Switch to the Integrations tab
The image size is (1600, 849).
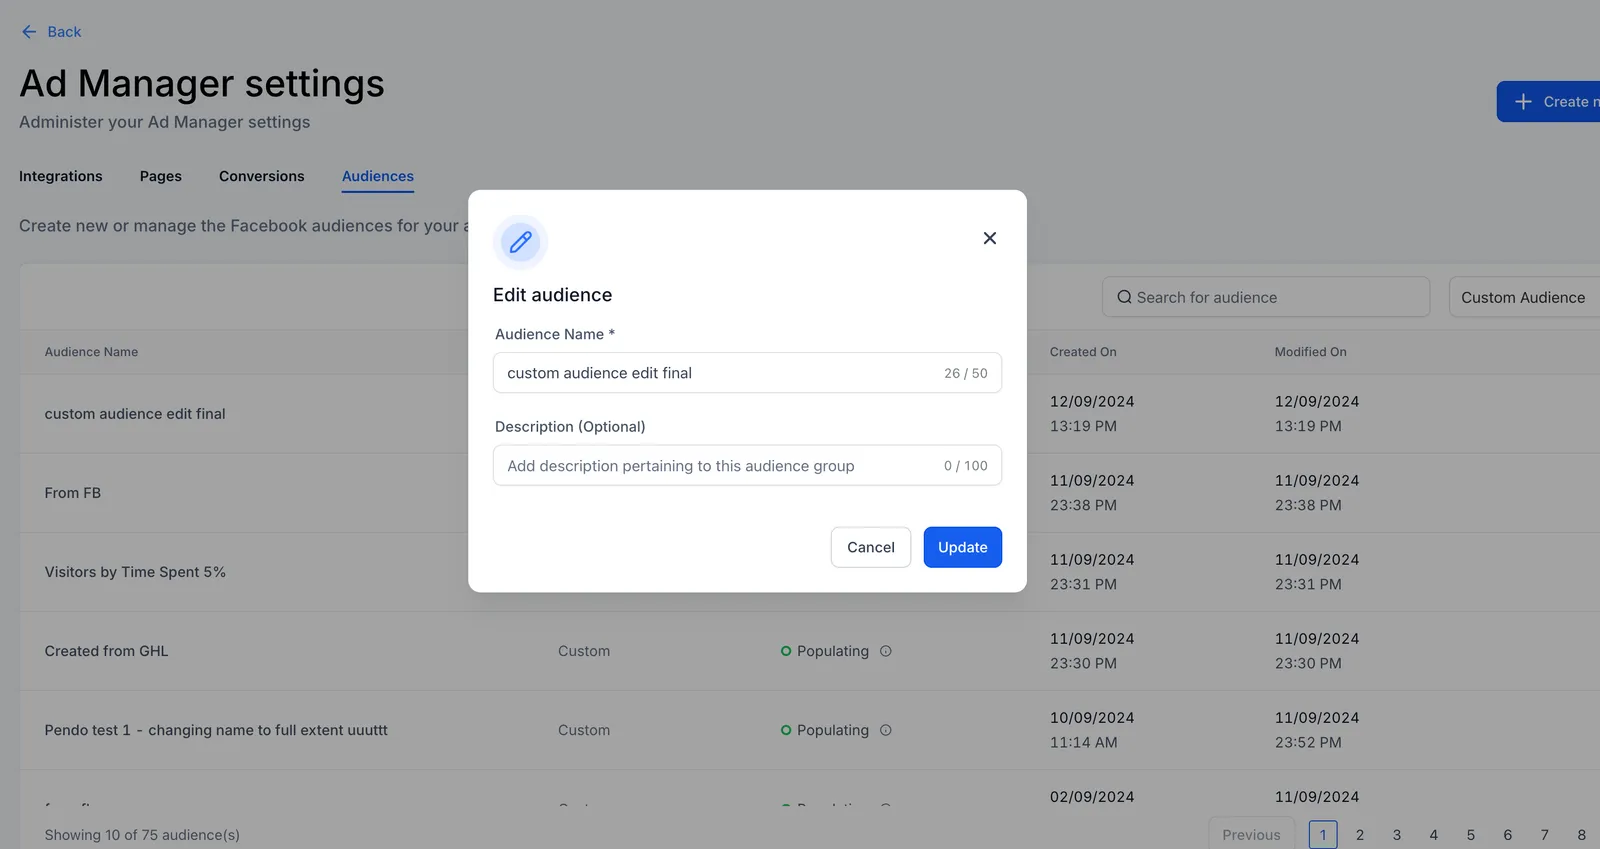coord(61,176)
